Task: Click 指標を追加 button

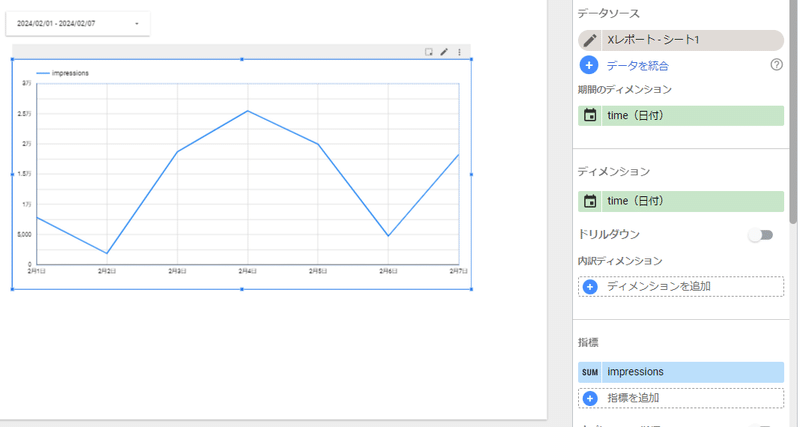Action: coord(681,398)
